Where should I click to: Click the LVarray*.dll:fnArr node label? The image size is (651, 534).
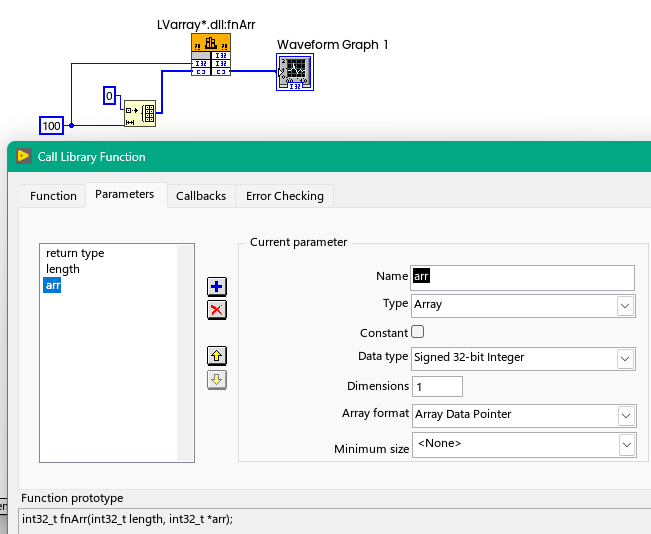(x=206, y=25)
